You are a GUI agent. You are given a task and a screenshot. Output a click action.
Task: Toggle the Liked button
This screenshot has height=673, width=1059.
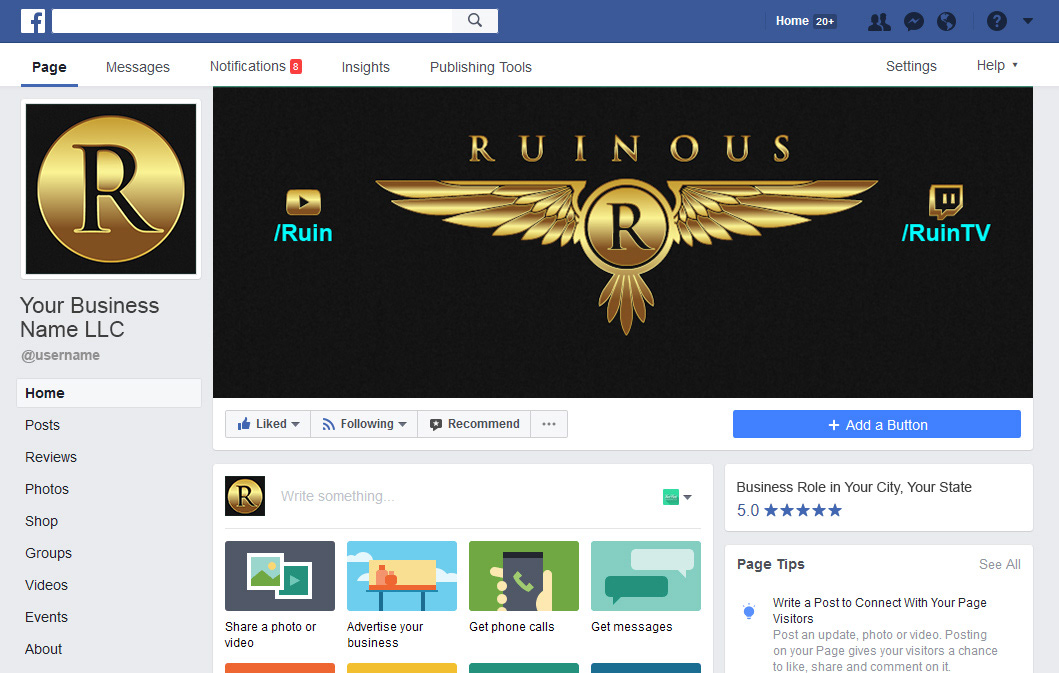pyautogui.click(x=268, y=424)
